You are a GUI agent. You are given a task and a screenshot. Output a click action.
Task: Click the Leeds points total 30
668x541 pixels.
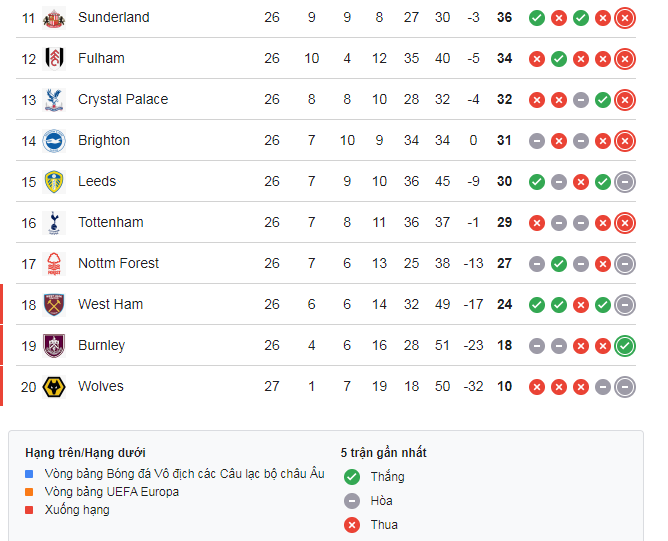[x=504, y=181]
